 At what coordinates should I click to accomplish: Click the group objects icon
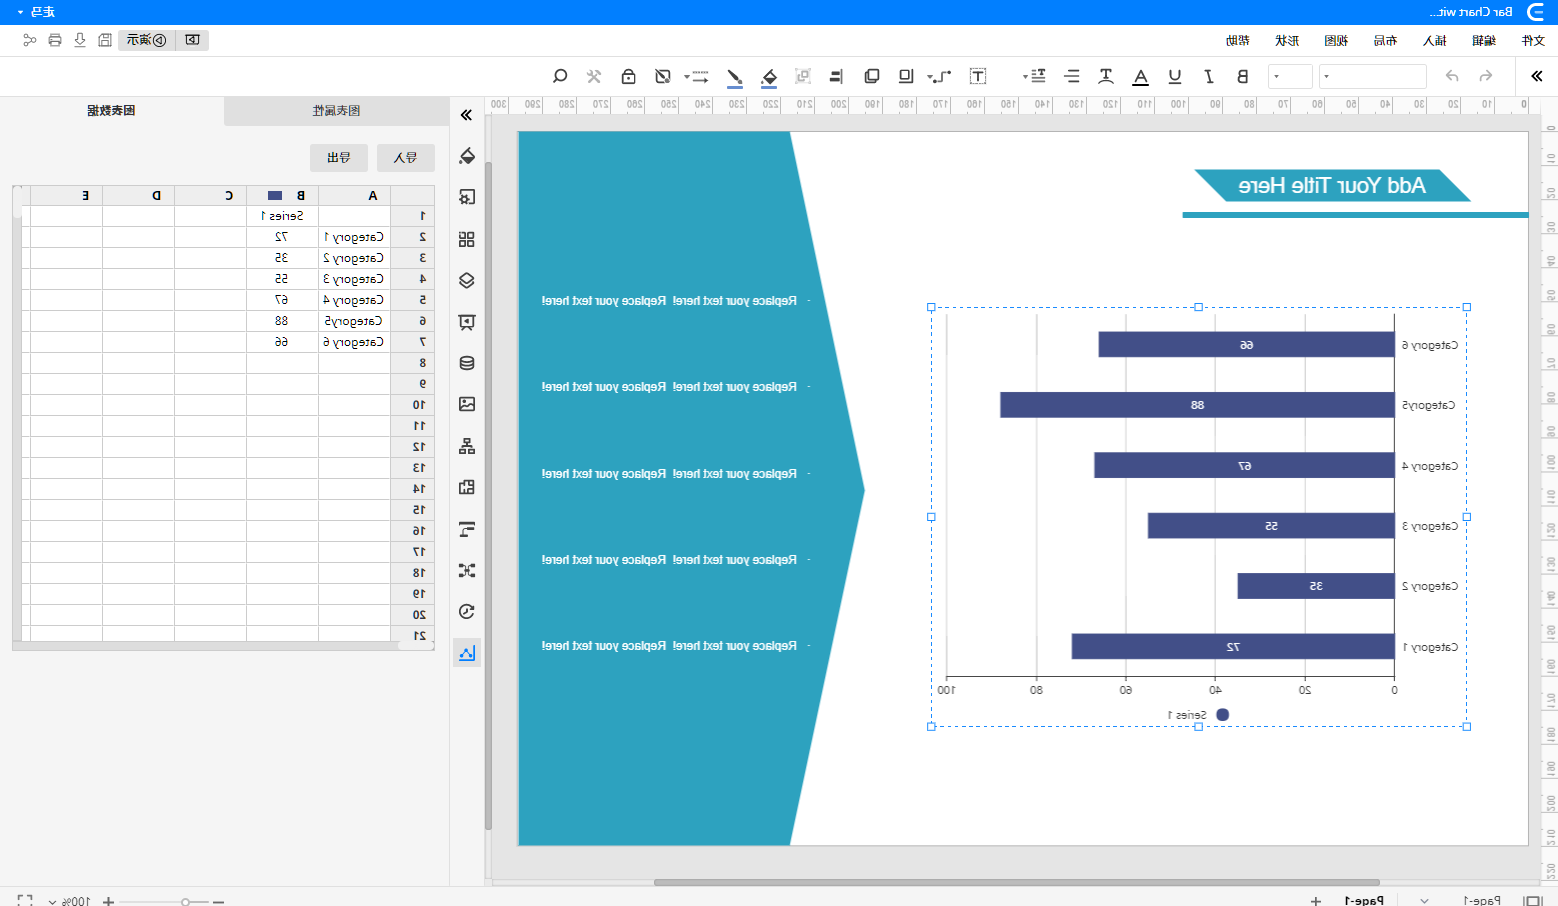tap(803, 76)
